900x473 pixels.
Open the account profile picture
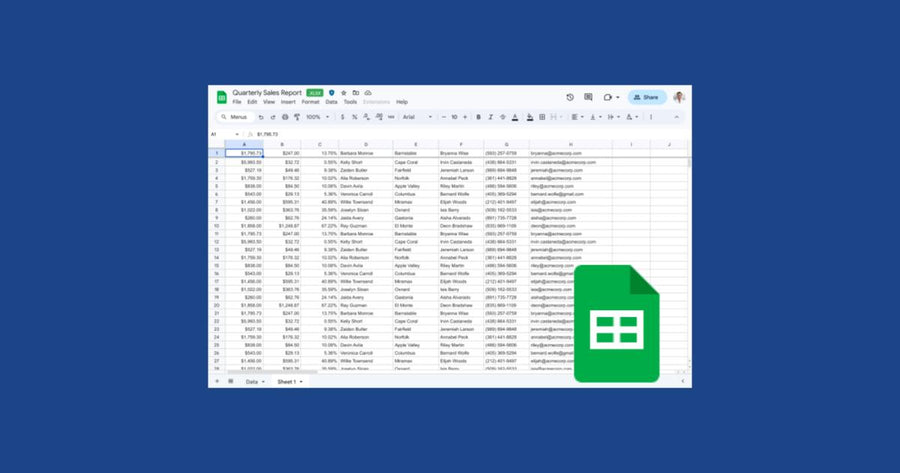coord(679,97)
